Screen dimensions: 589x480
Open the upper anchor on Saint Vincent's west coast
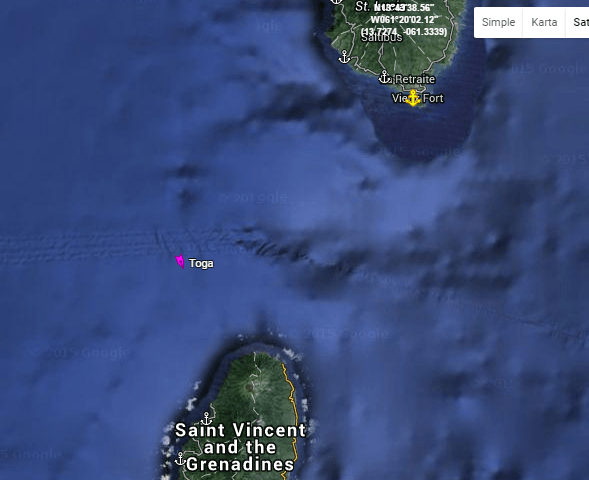pyautogui.click(x=206, y=418)
